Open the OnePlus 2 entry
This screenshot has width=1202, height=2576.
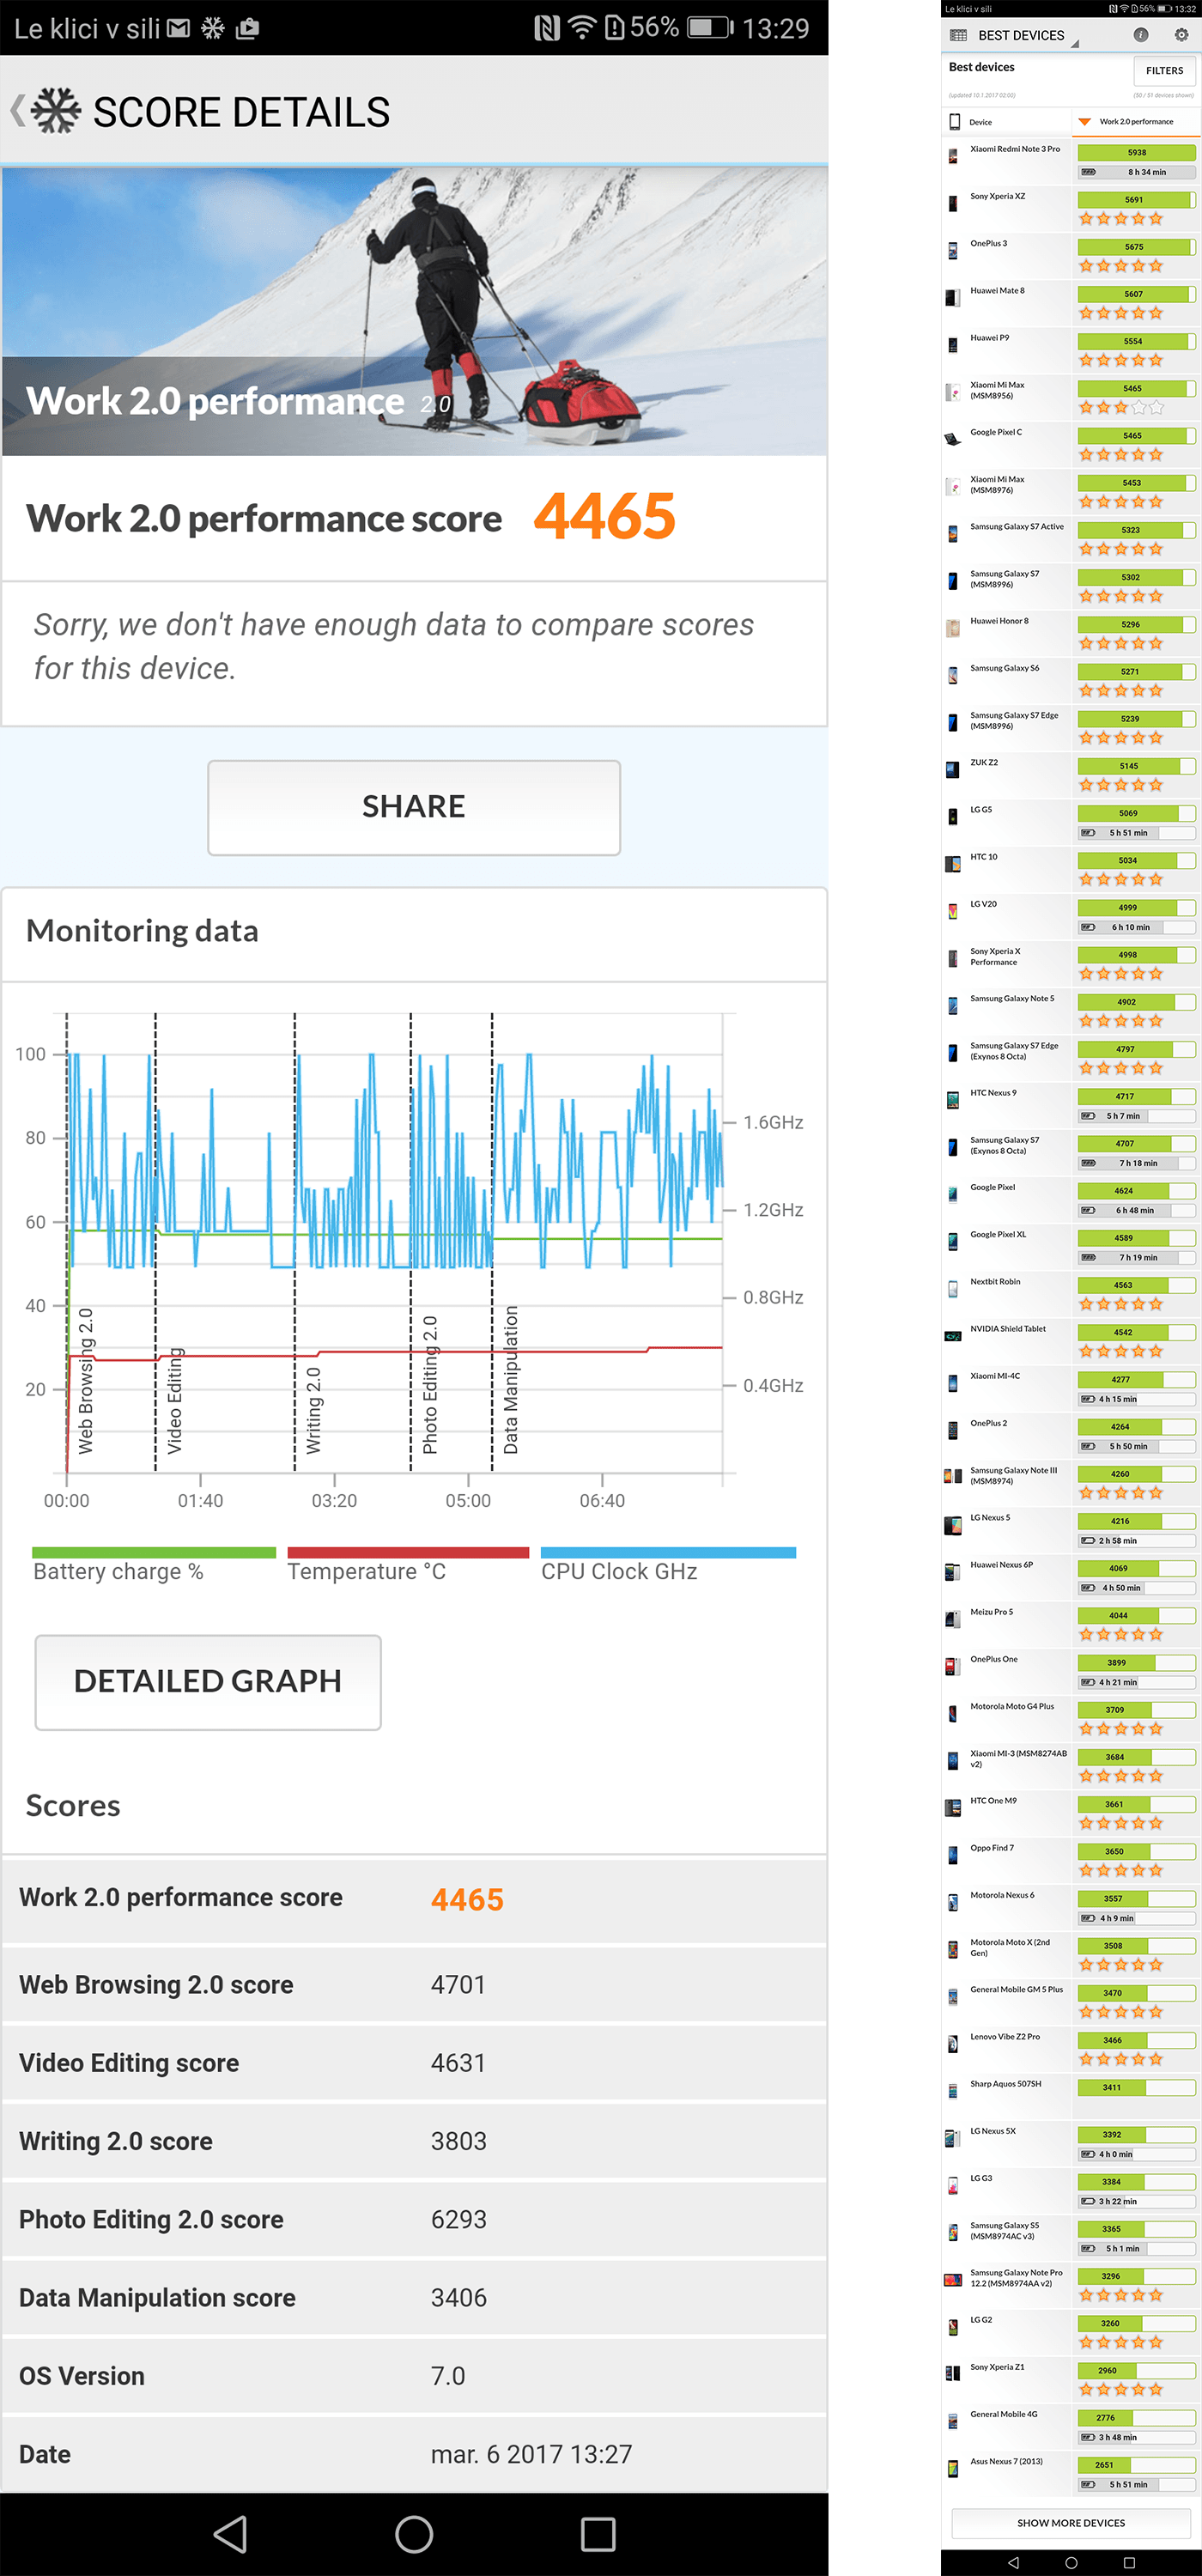(1070, 1435)
